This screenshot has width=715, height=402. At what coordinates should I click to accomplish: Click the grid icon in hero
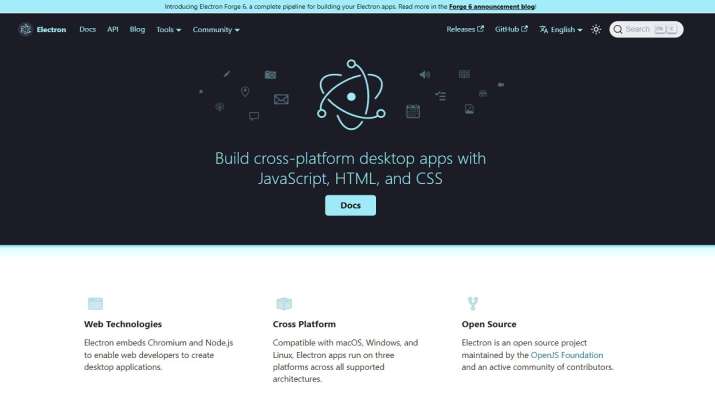464,74
